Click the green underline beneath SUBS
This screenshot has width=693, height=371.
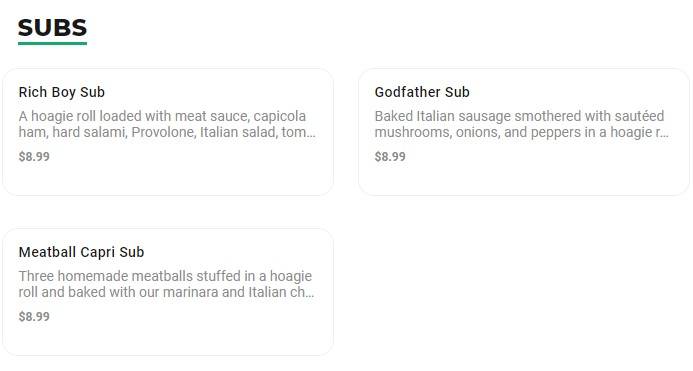point(52,43)
